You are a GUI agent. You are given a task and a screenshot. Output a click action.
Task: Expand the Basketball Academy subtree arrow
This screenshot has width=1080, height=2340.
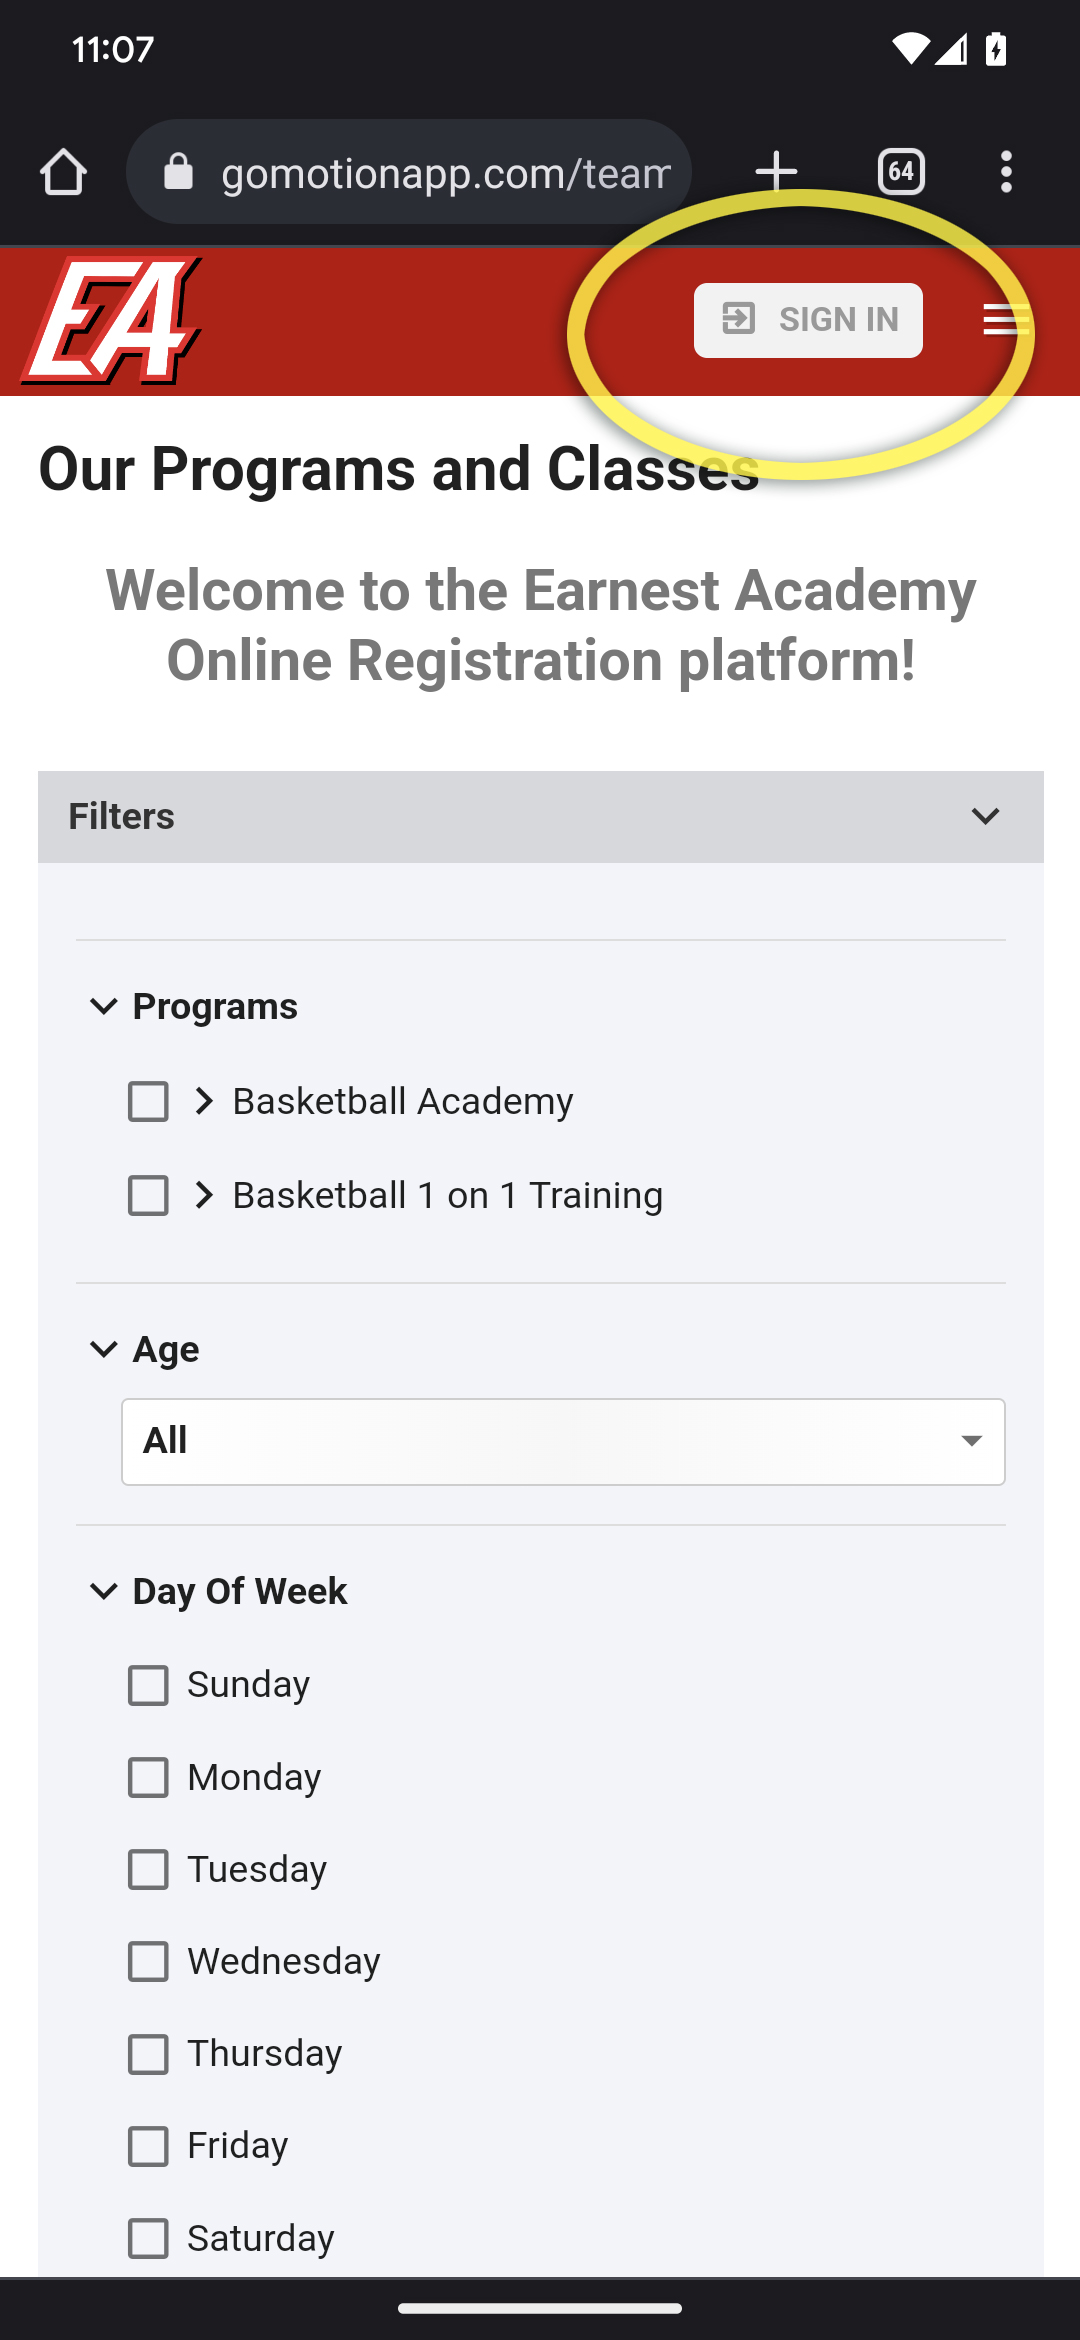204,1102
